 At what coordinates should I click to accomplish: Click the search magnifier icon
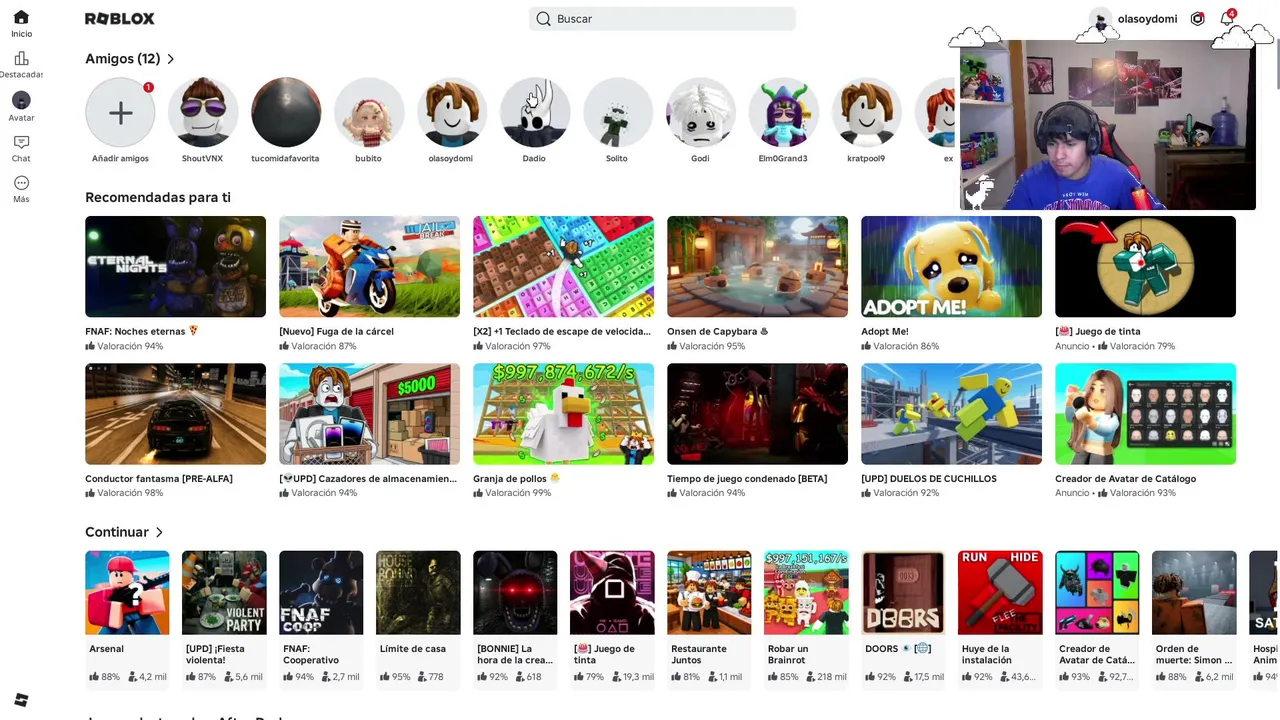[543, 19]
